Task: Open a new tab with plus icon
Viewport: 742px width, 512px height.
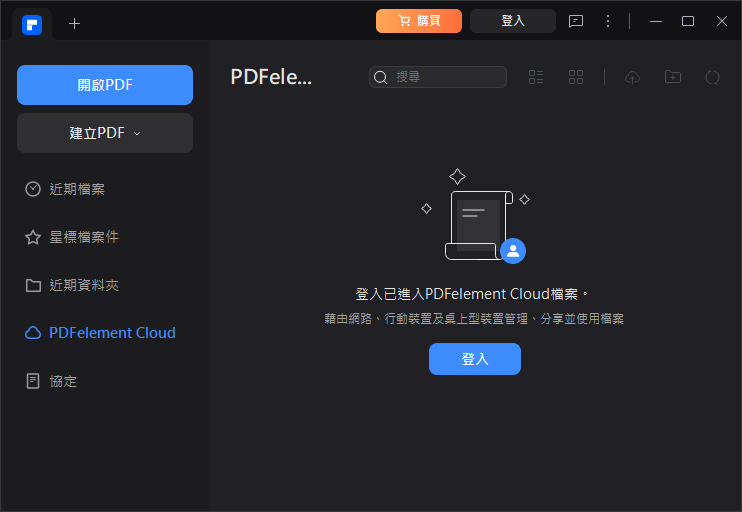Action: pyautogui.click(x=74, y=24)
